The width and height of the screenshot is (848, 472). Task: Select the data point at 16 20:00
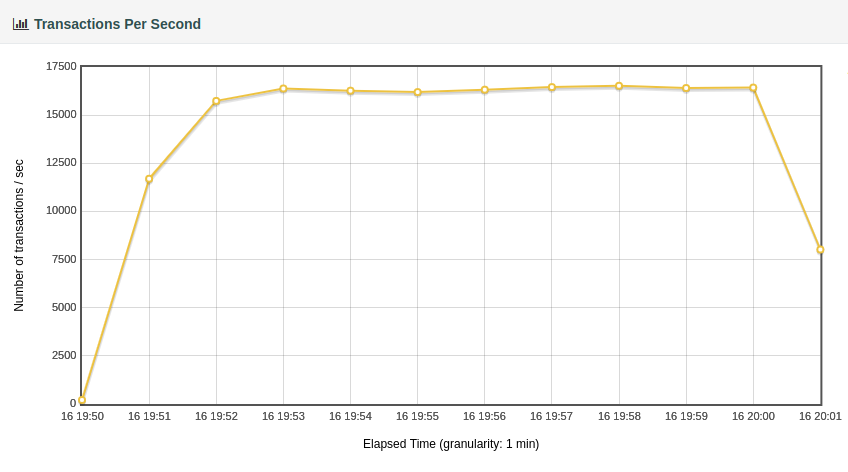(x=753, y=88)
